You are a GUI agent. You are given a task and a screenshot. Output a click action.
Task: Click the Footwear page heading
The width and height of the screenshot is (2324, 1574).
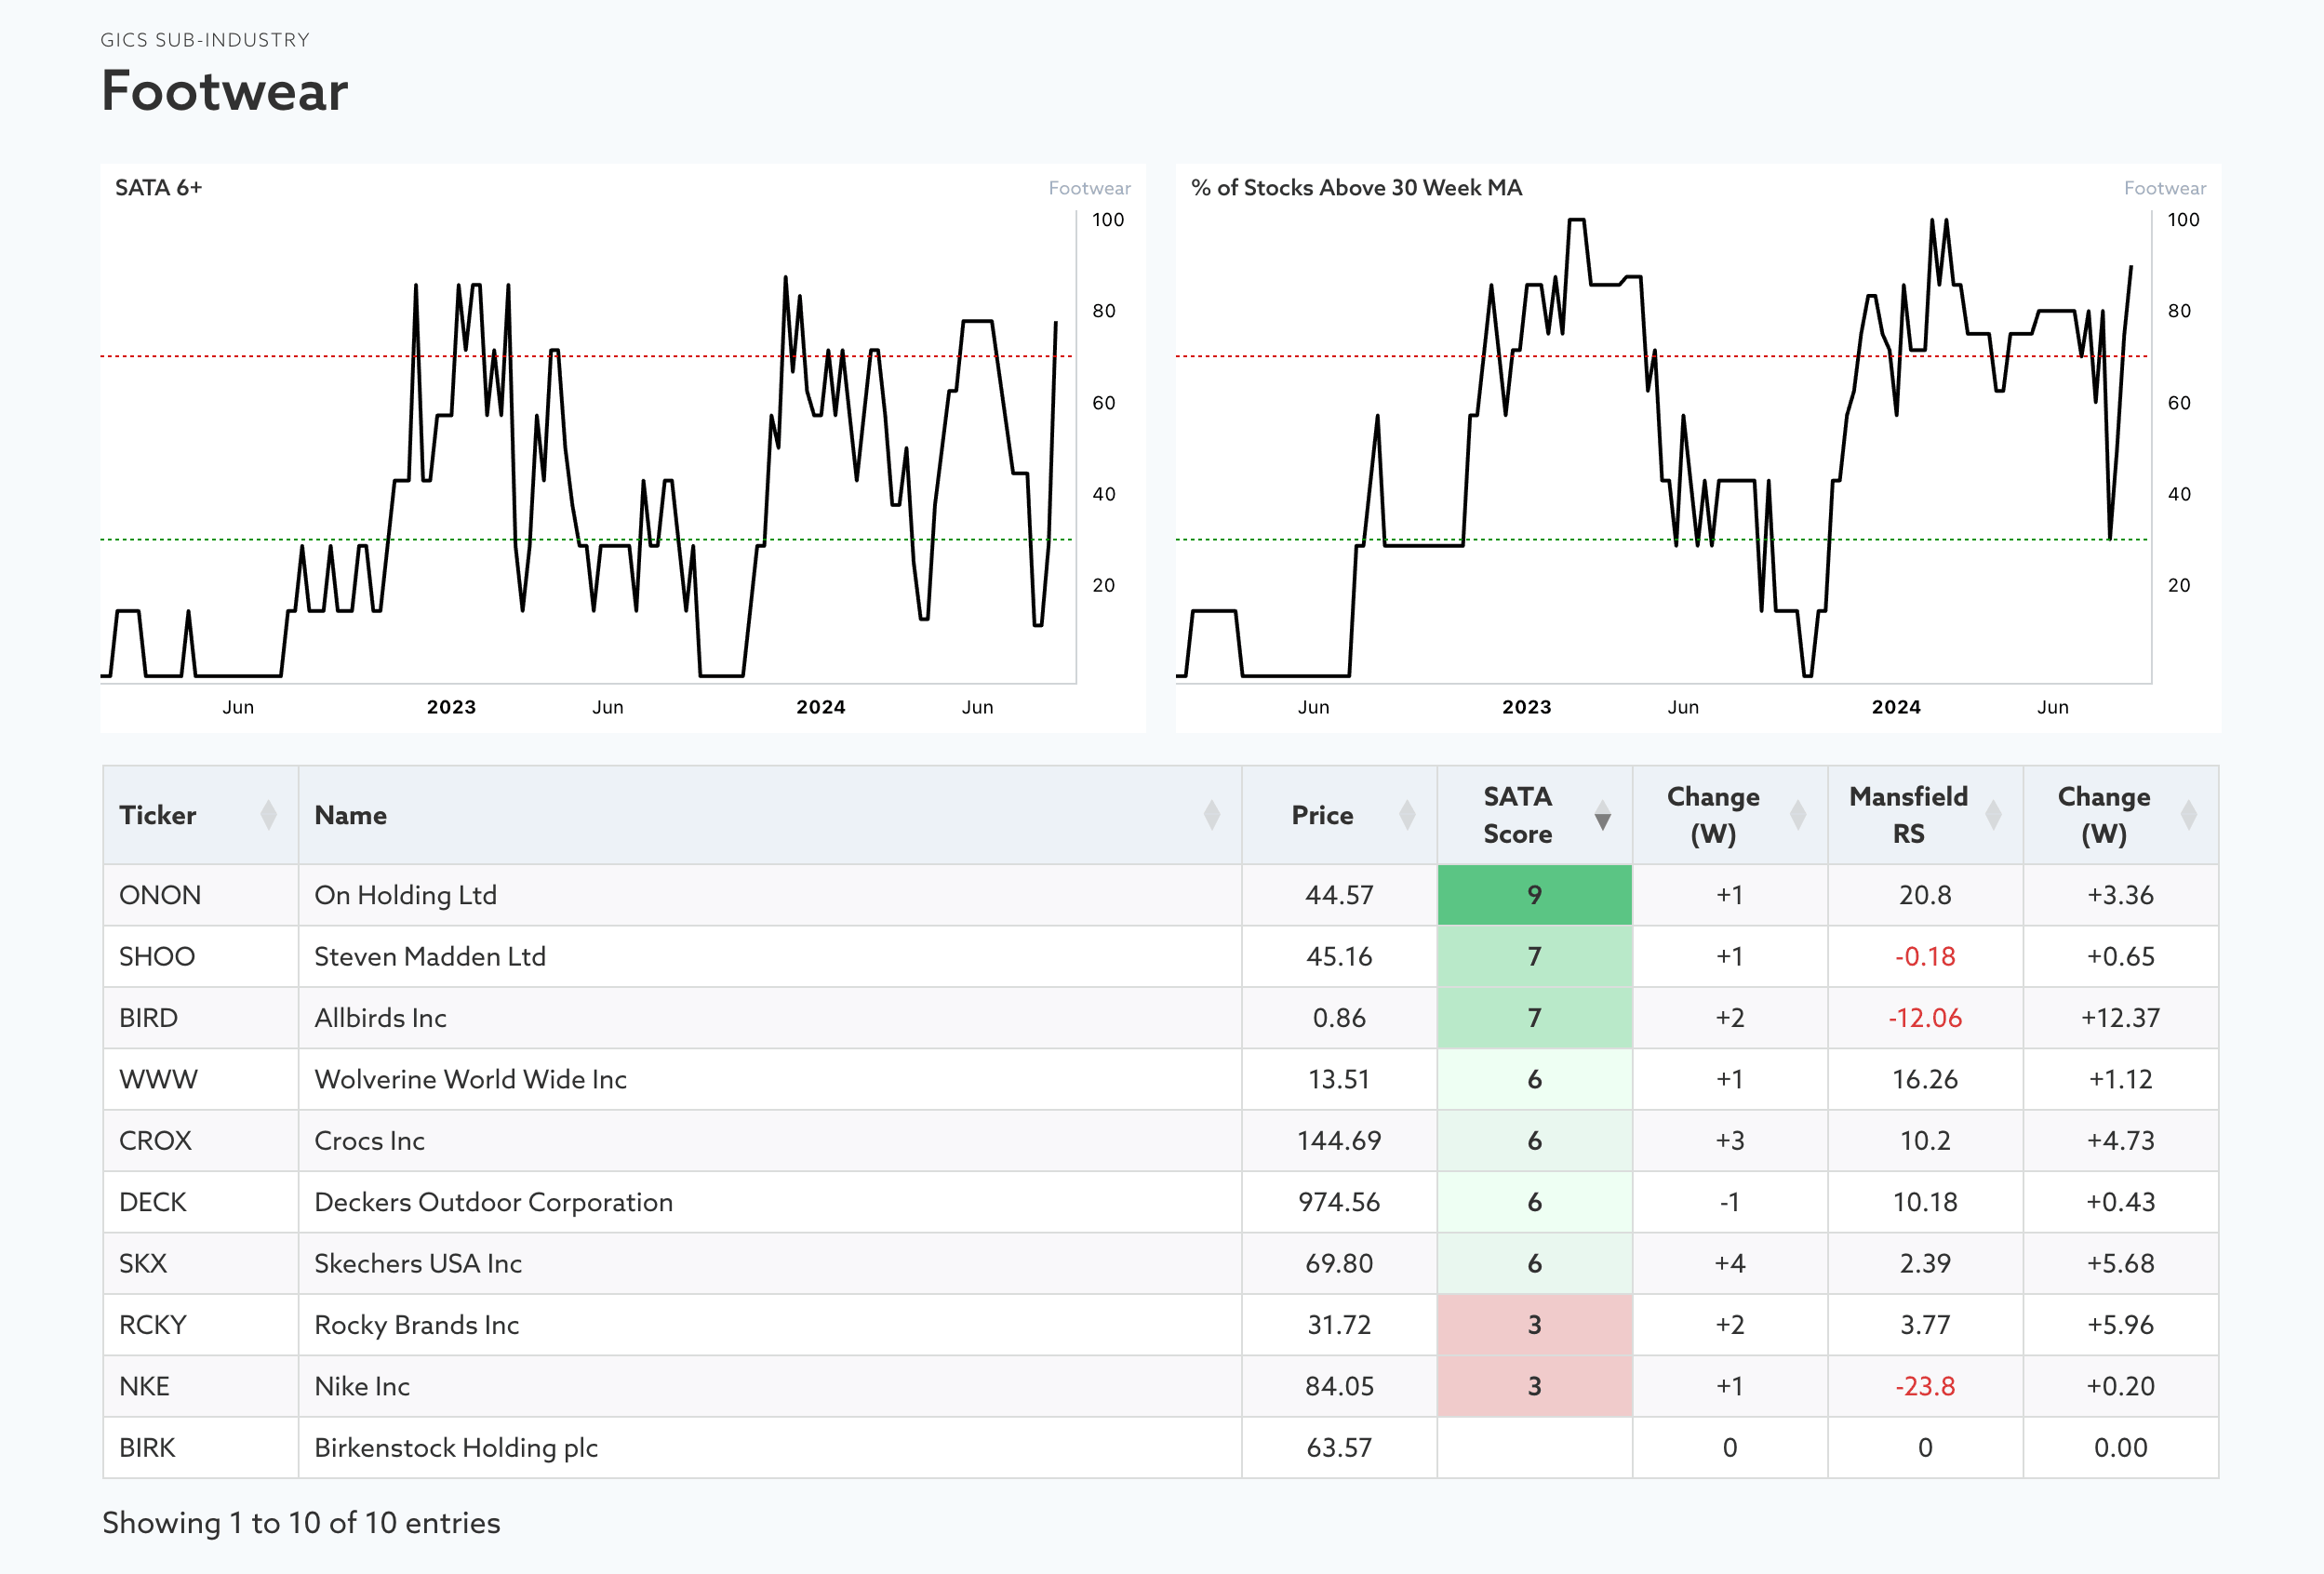pos(224,91)
